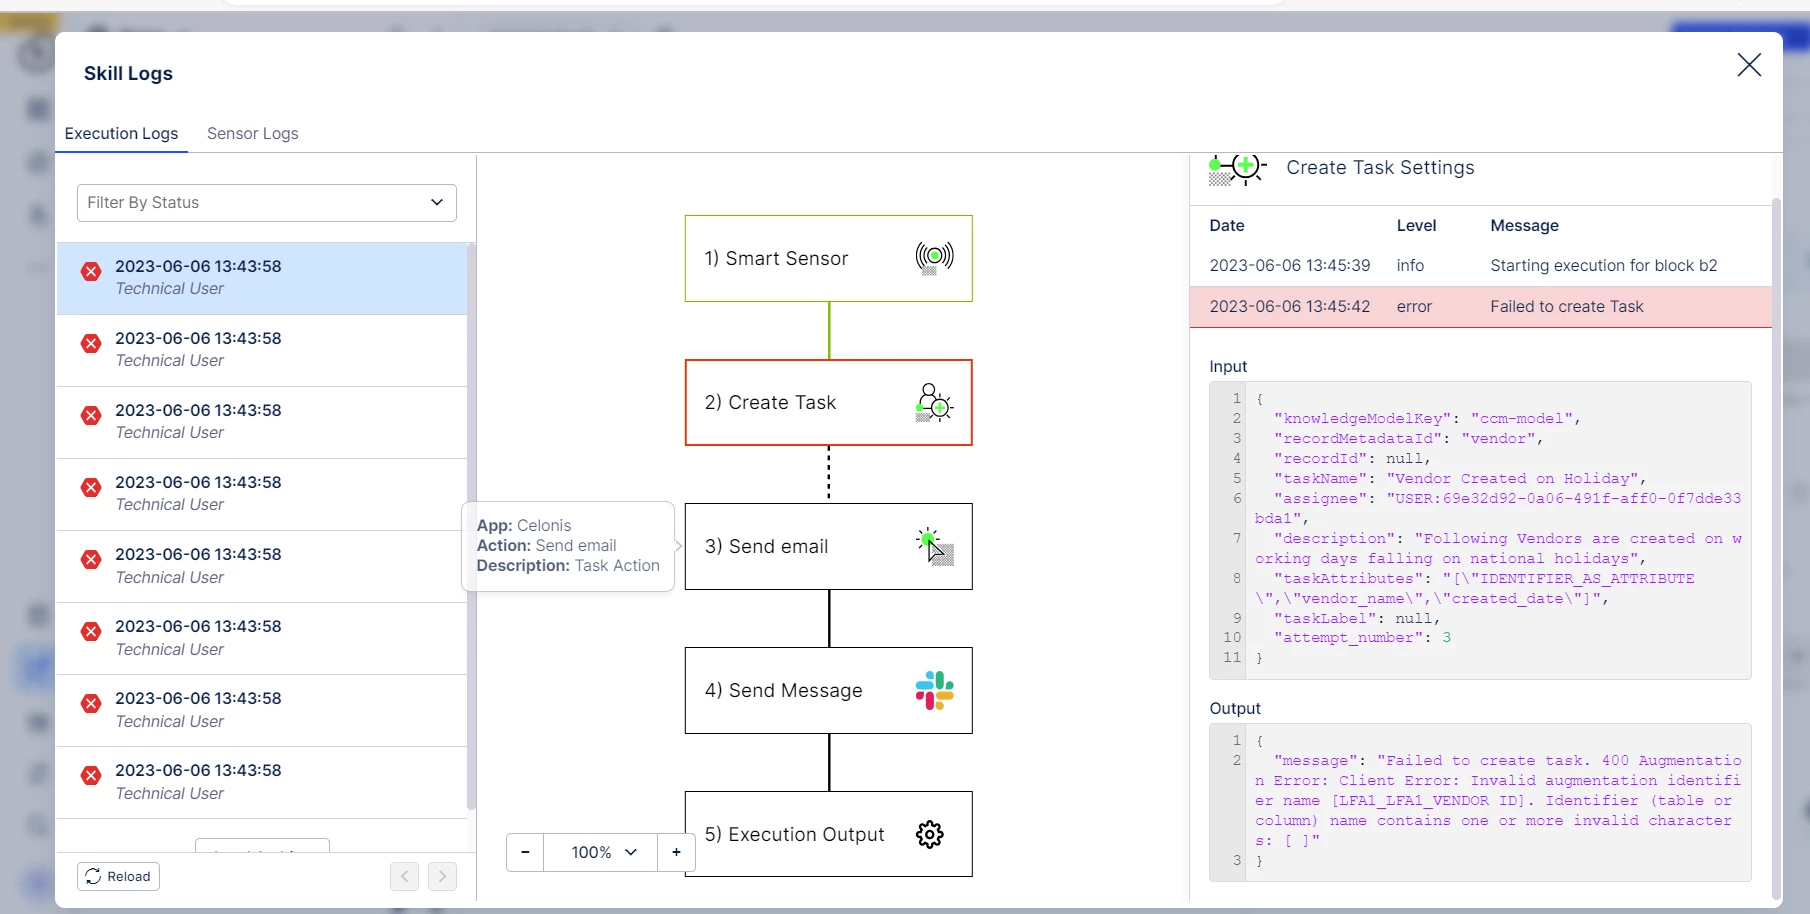Click the 'info' level cell

(x=1410, y=265)
